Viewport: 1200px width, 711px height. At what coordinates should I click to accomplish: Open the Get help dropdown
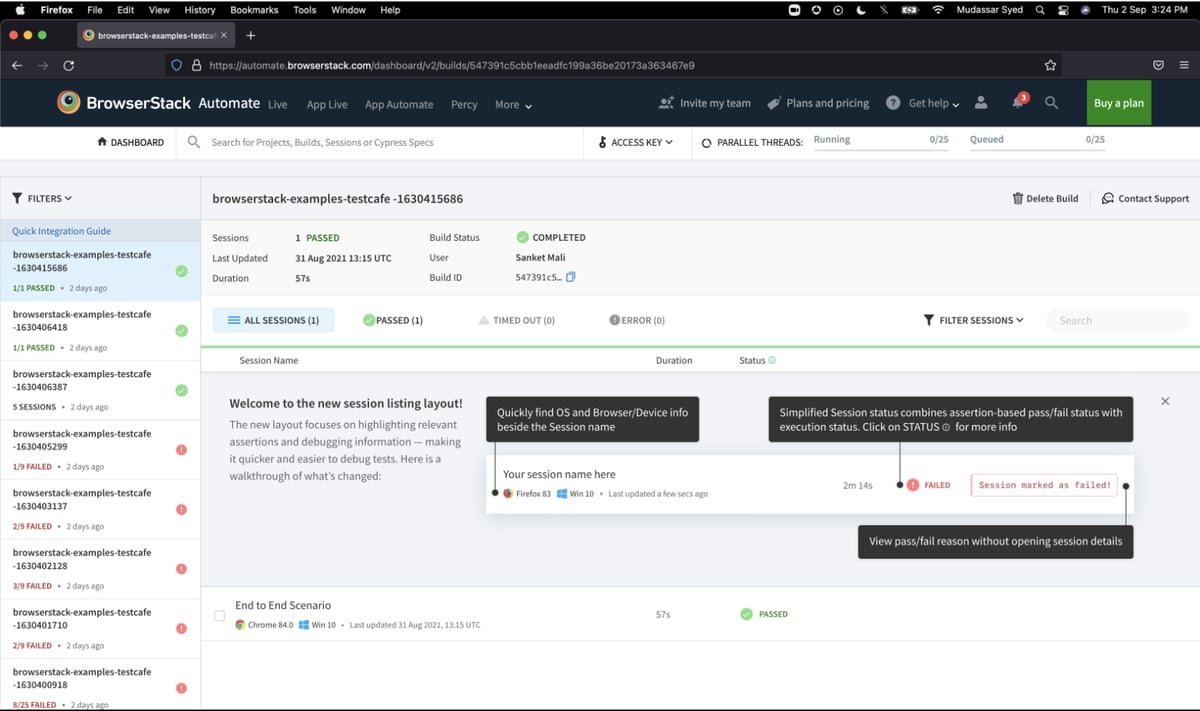click(923, 103)
